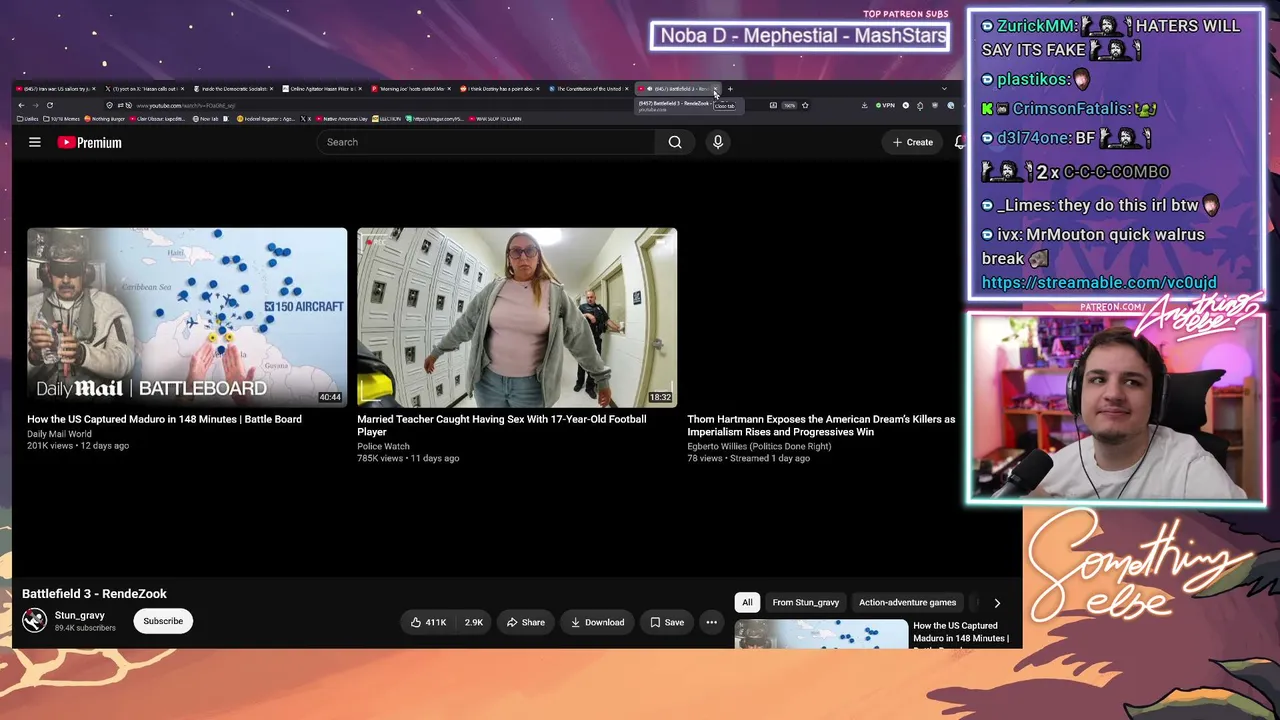1280x720 pixels.
Task: Go forward in browser history
Action: (x=35, y=105)
